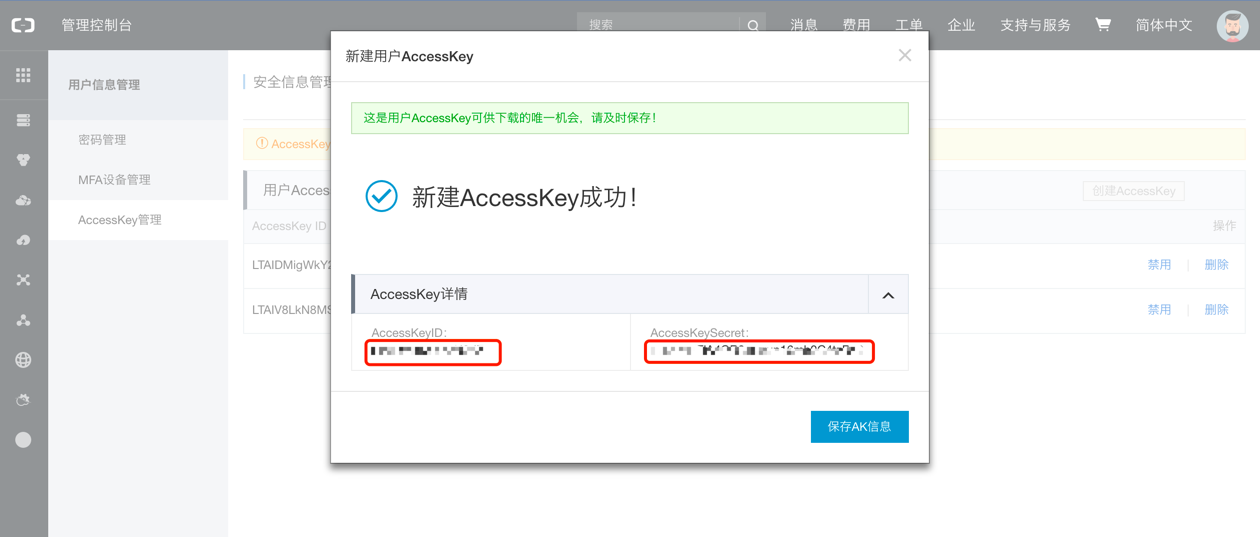
Task: Click the 禁用 link in the first row
Action: pos(1159,265)
